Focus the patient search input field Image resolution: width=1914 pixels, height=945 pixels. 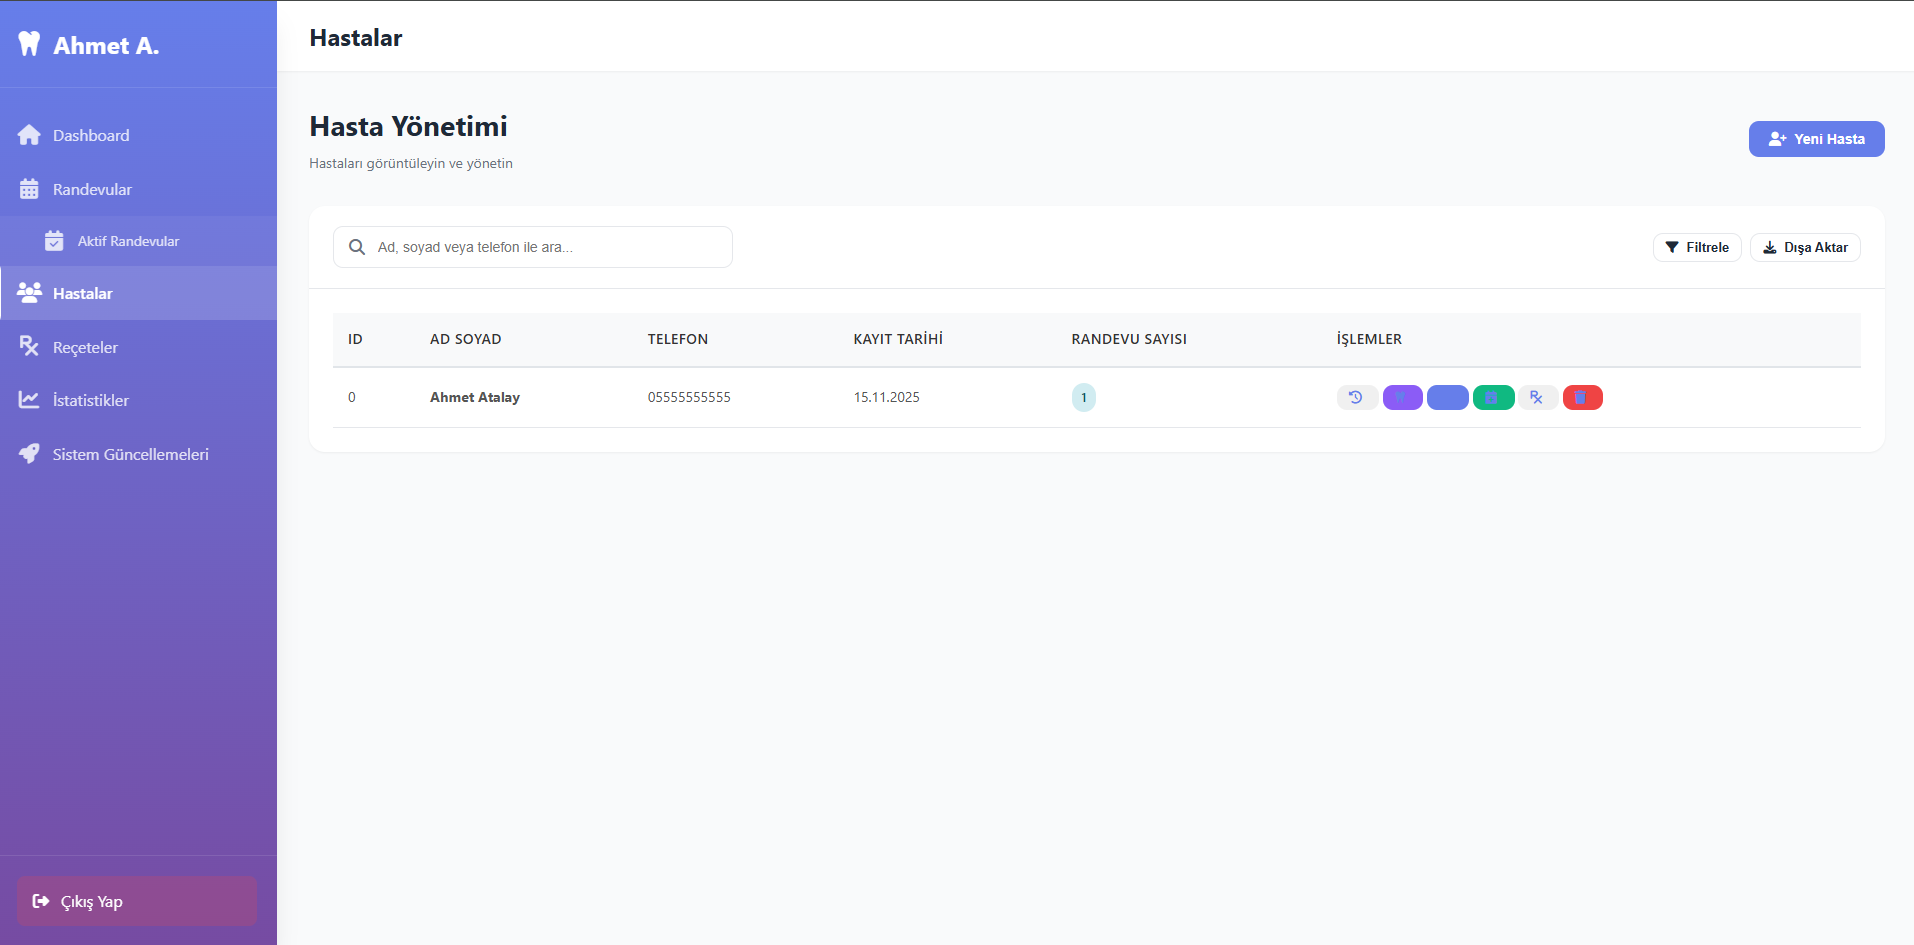point(533,247)
